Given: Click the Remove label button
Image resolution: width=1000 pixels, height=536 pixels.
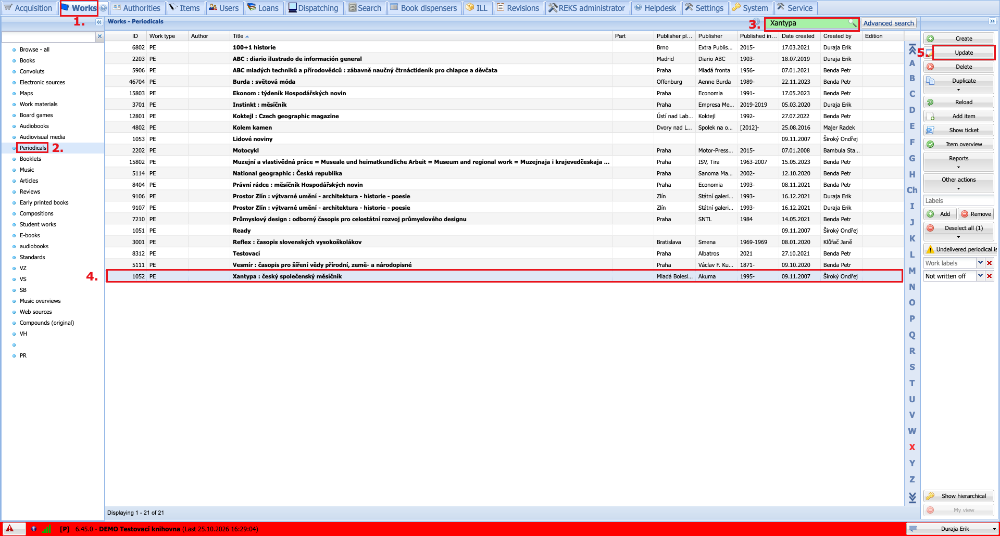Looking at the screenshot, I should point(976,214).
